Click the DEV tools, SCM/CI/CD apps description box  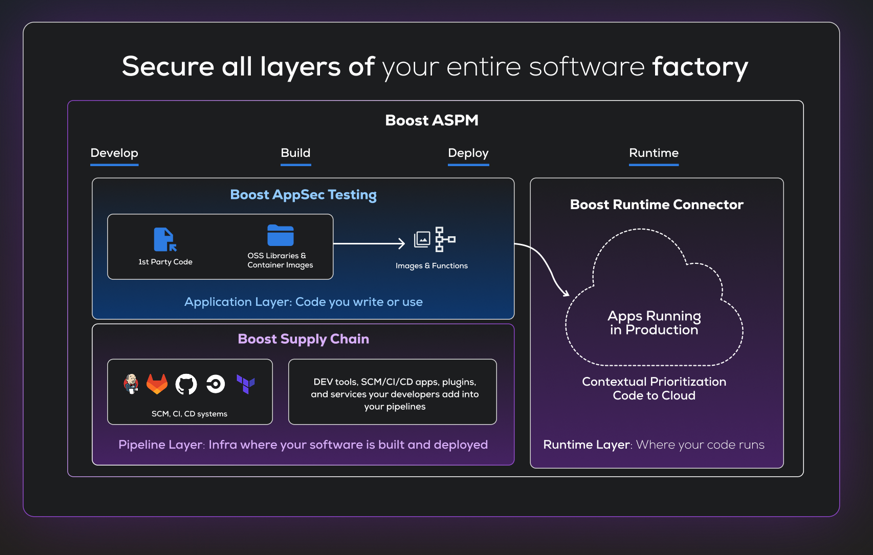(x=393, y=392)
